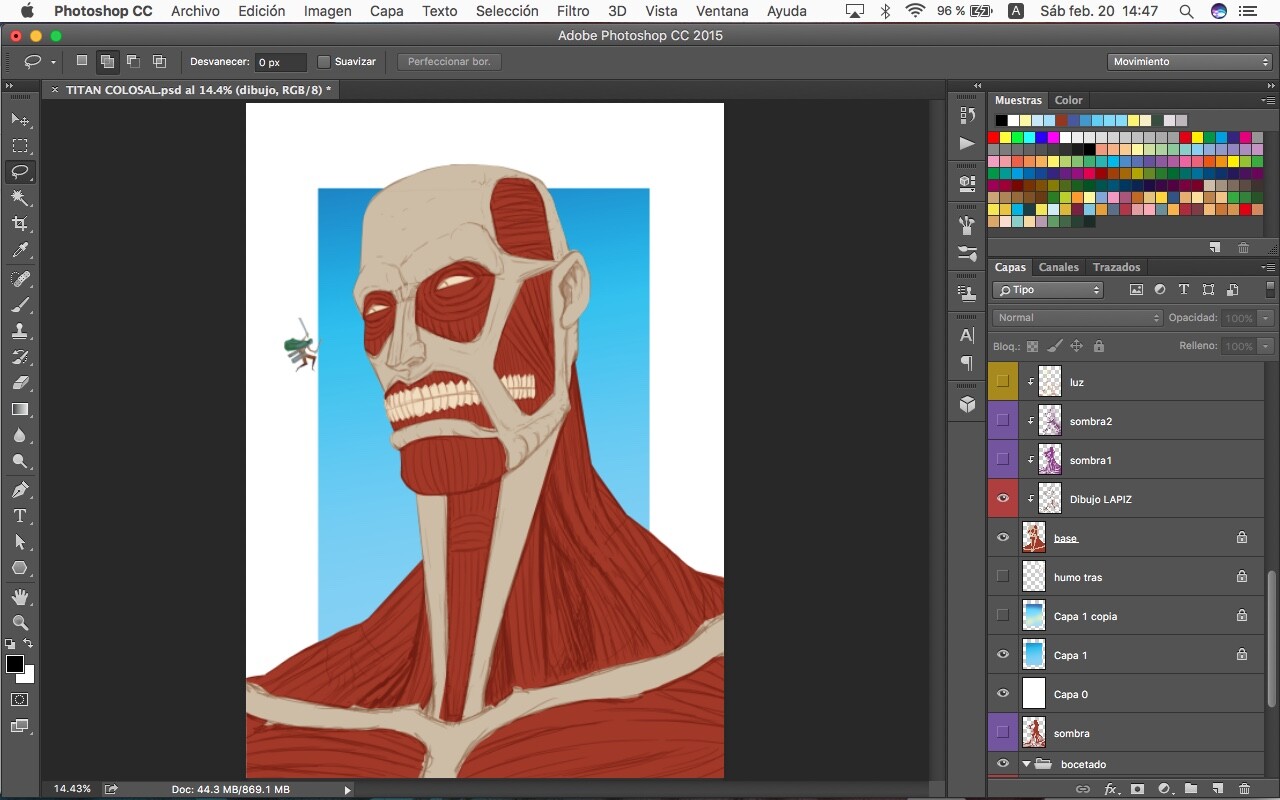Screen dimensions: 1280x800
Task: Select the Eraser tool
Action: [x=20, y=382]
